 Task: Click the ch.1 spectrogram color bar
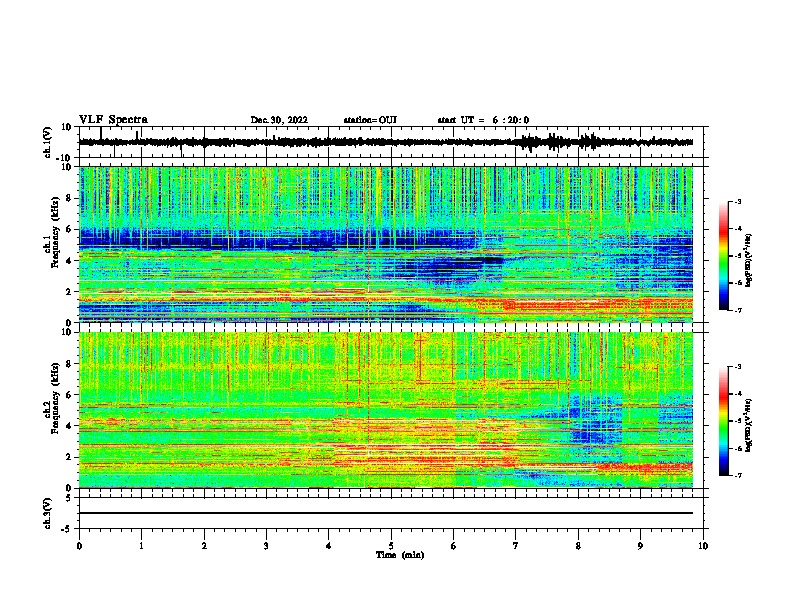click(x=723, y=256)
